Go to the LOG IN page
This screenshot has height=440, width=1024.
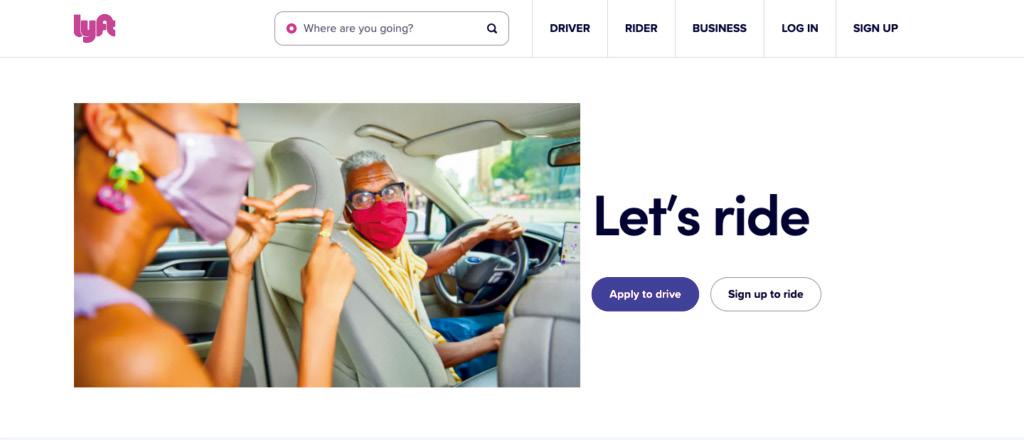coord(799,29)
